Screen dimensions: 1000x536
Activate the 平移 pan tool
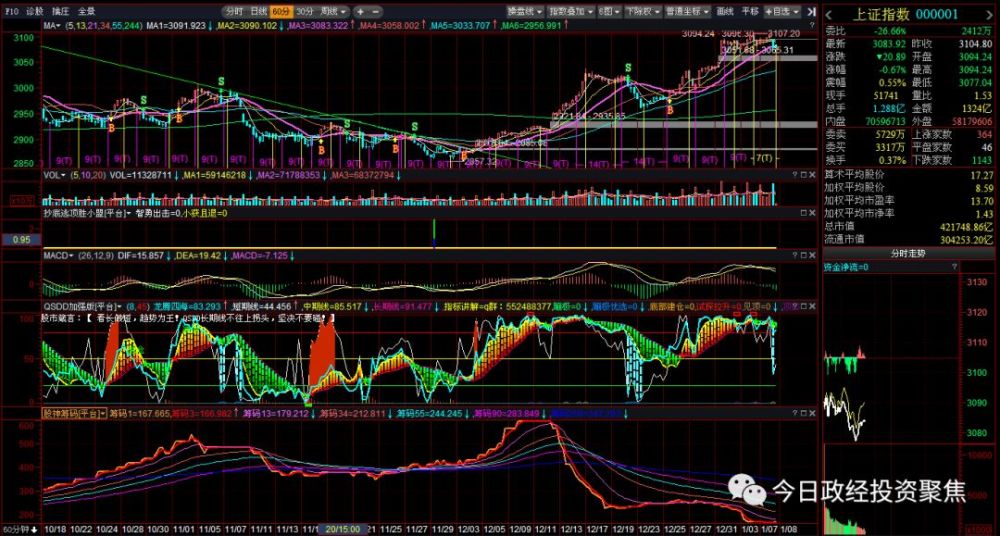click(x=749, y=11)
